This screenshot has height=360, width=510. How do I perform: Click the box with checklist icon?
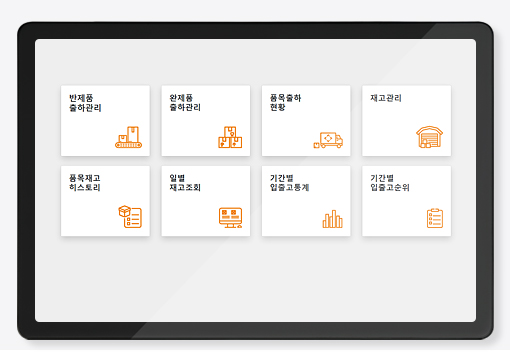(130, 217)
